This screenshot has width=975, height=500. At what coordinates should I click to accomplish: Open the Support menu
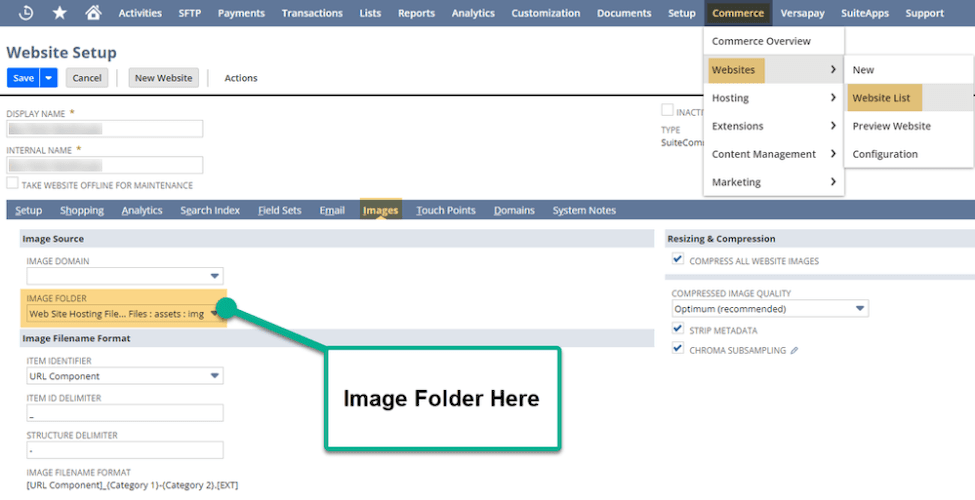pos(925,13)
